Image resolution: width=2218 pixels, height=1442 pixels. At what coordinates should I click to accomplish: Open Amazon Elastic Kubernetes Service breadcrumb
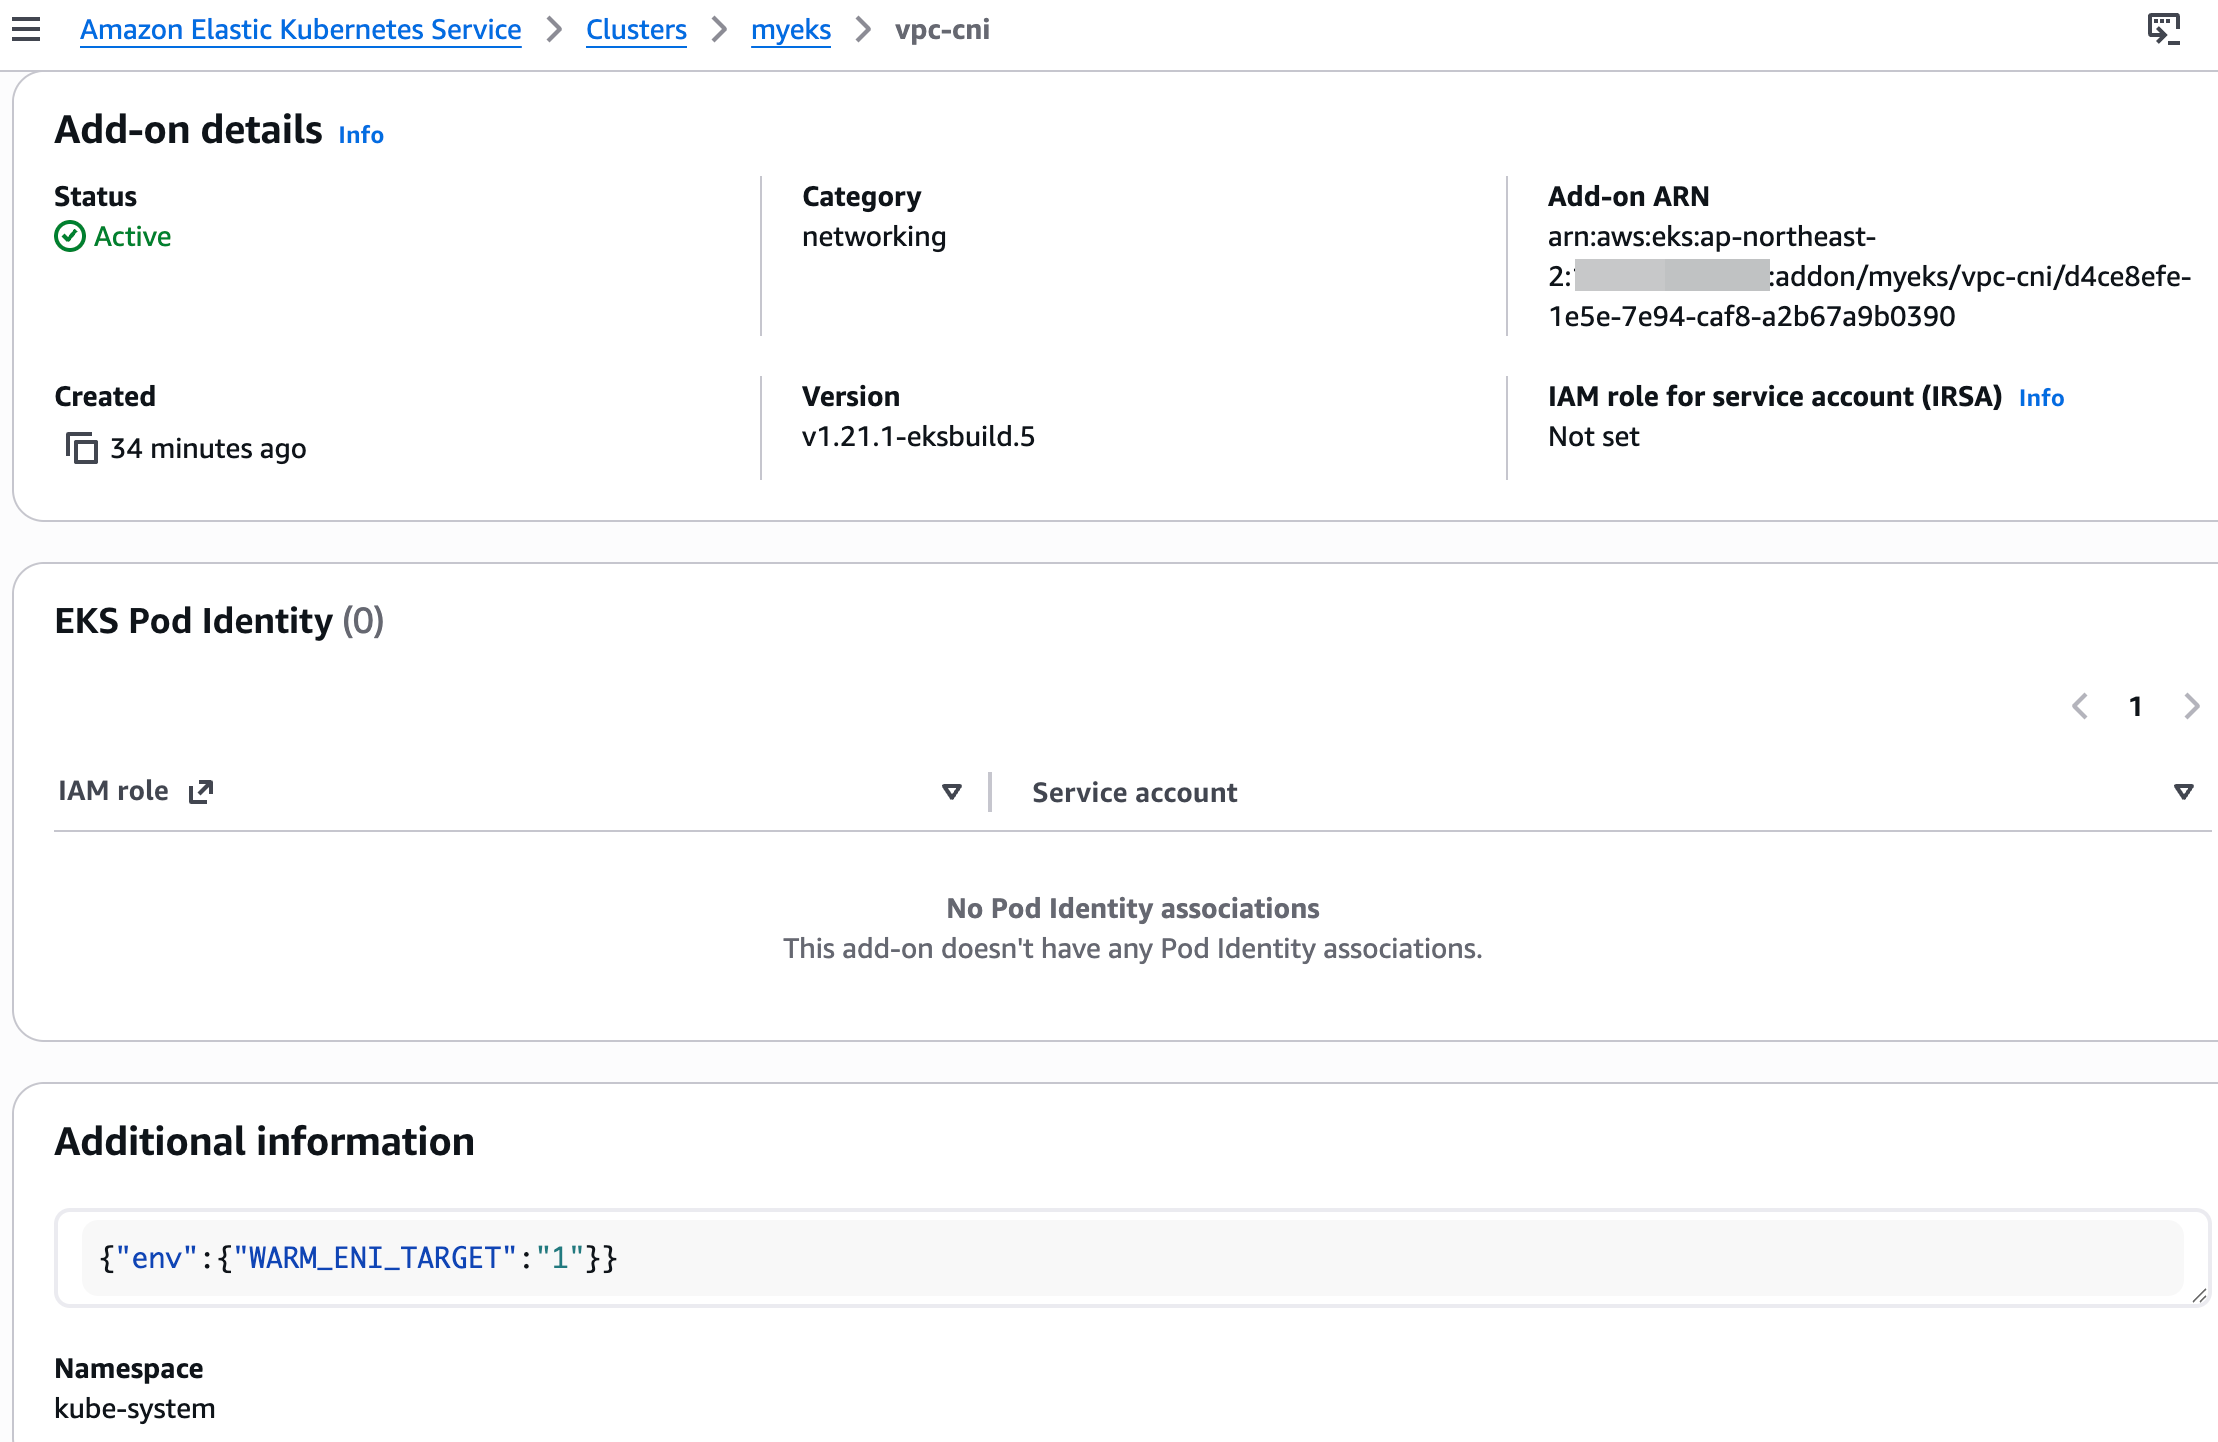300,30
